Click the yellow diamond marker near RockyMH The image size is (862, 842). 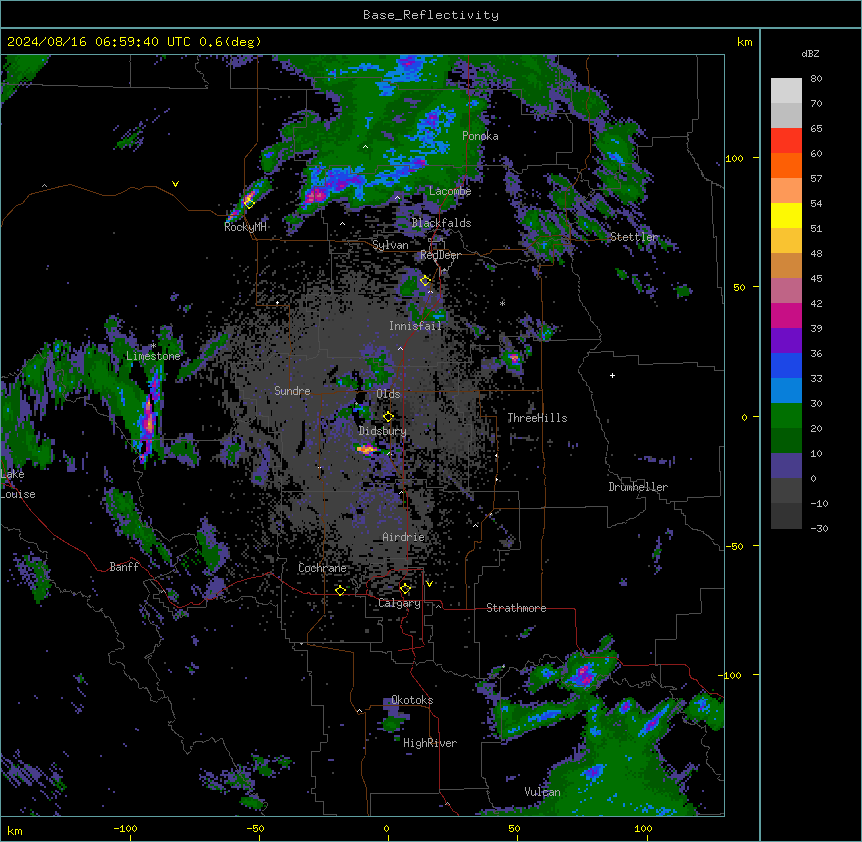click(250, 204)
